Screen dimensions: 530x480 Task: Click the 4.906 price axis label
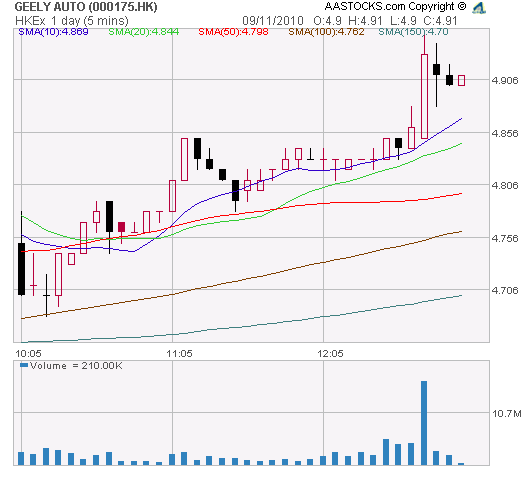coord(505,80)
